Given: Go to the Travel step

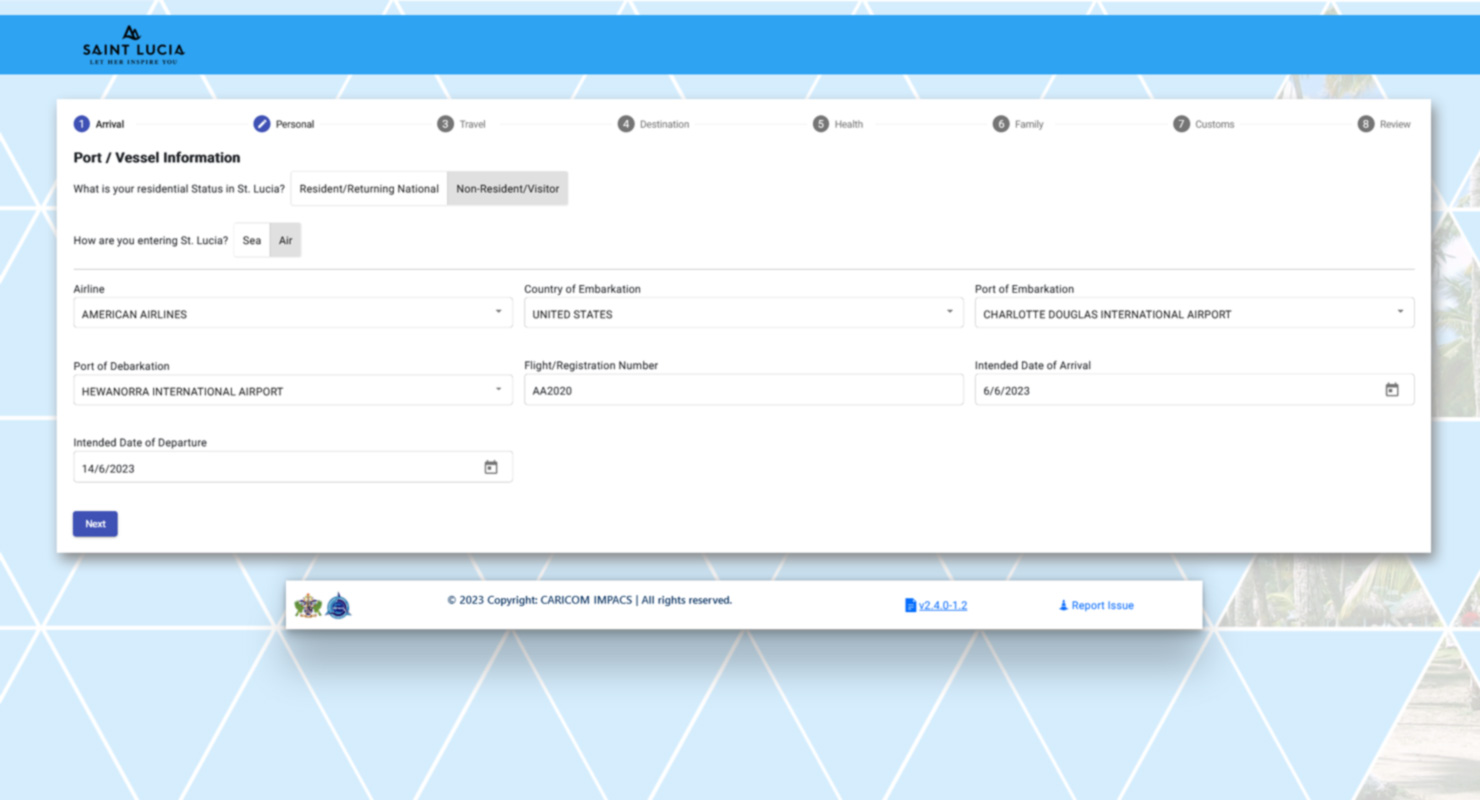Looking at the screenshot, I should (x=461, y=124).
